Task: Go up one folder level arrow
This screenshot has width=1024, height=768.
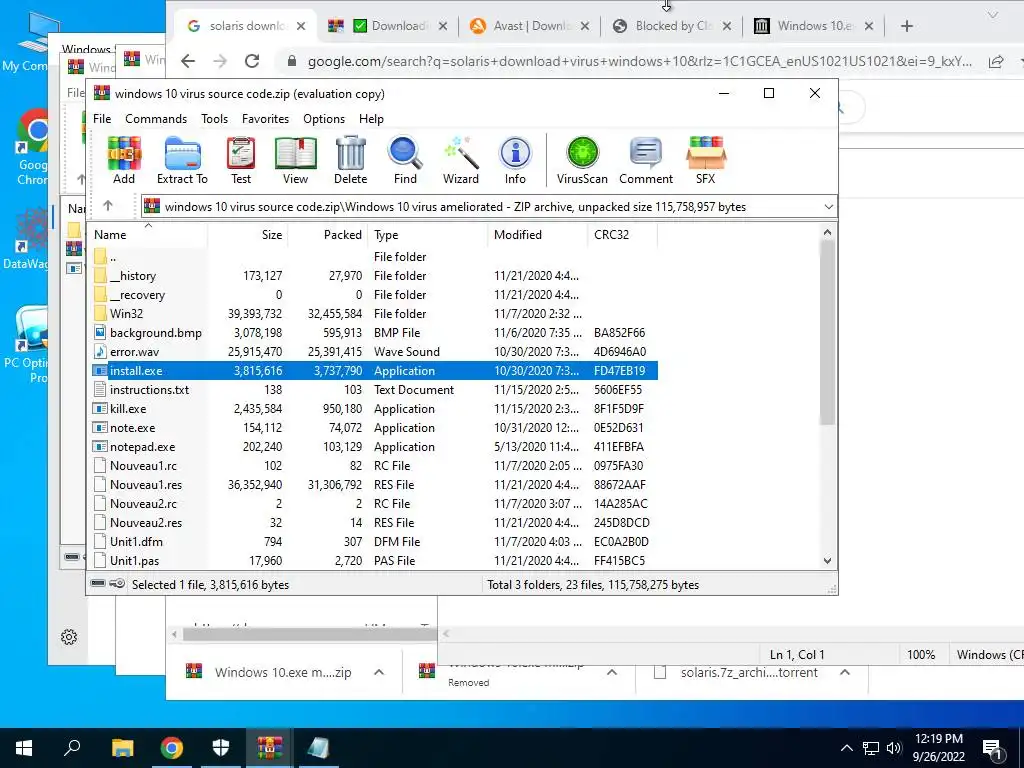Action: [108, 206]
